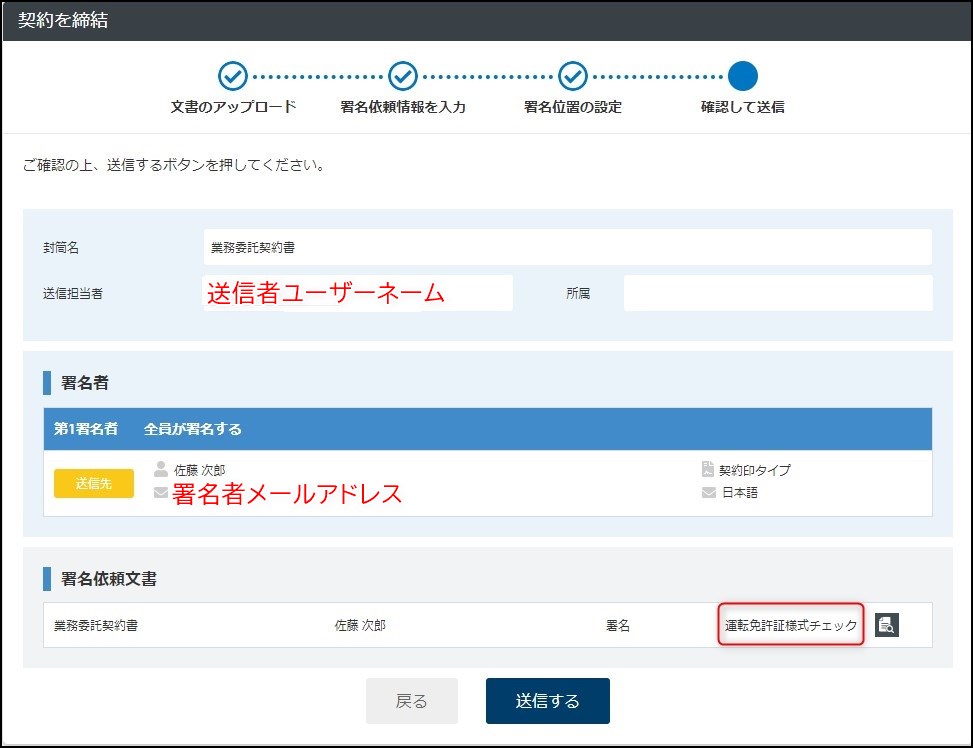Click the mail icon beside signer email address

click(x=161, y=493)
